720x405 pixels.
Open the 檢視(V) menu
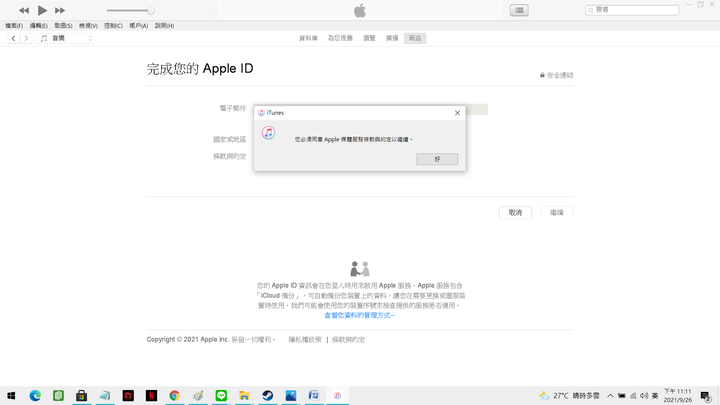tap(88, 26)
